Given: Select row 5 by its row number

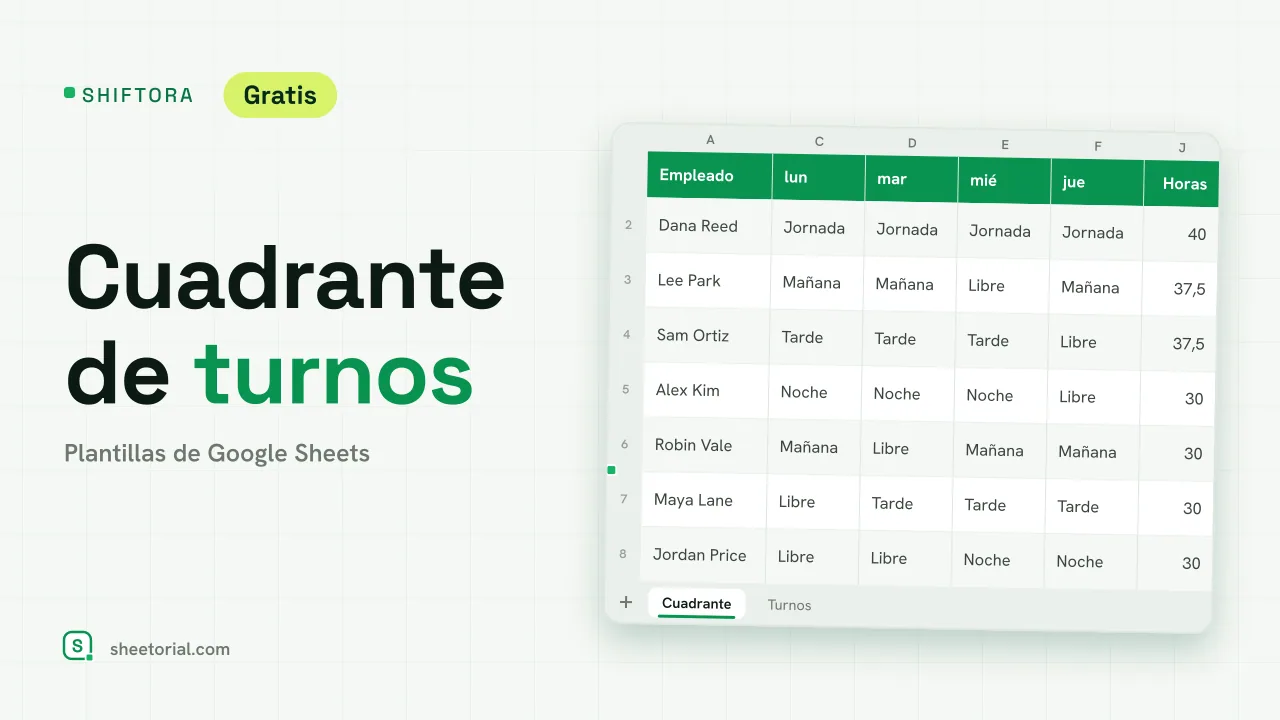Looking at the screenshot, I should pyautogui.click(x=626, y=389).
